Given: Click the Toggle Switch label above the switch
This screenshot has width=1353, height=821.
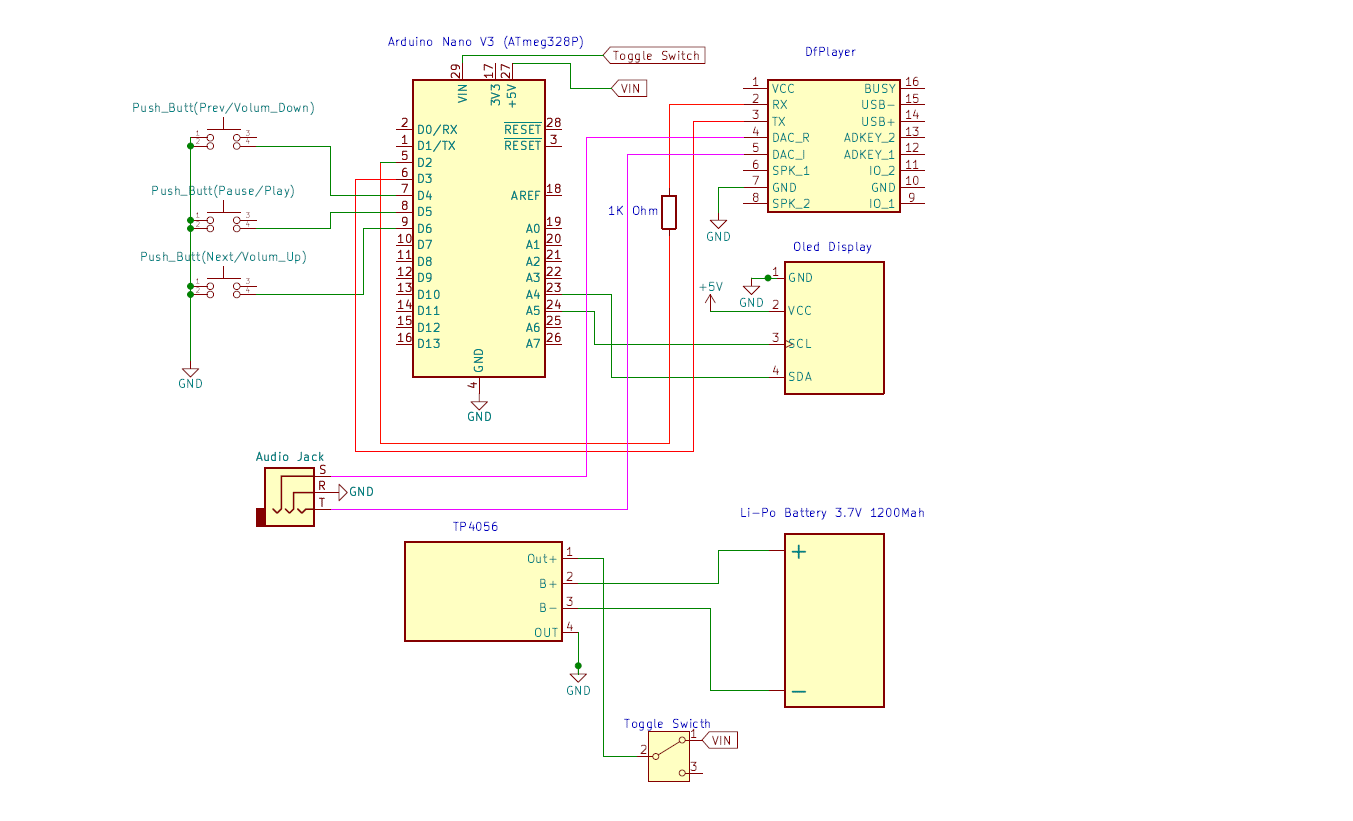Looking at the screenshot, I should pos(667,724).
